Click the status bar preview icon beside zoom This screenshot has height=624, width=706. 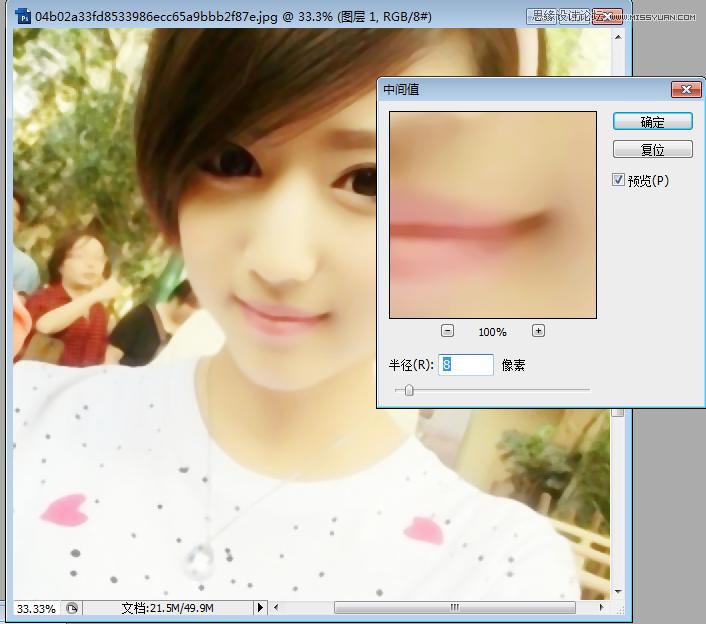pos(72,609)
